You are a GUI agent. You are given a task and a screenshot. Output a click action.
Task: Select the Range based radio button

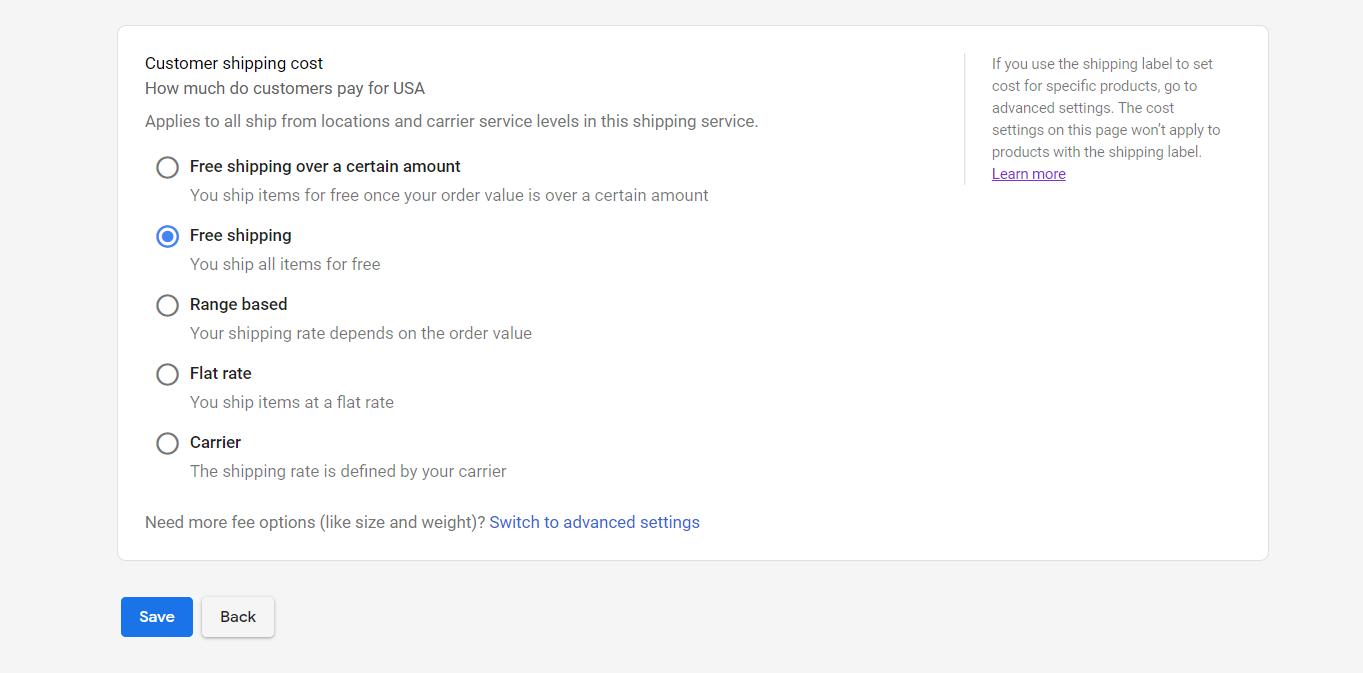point(167,305)
